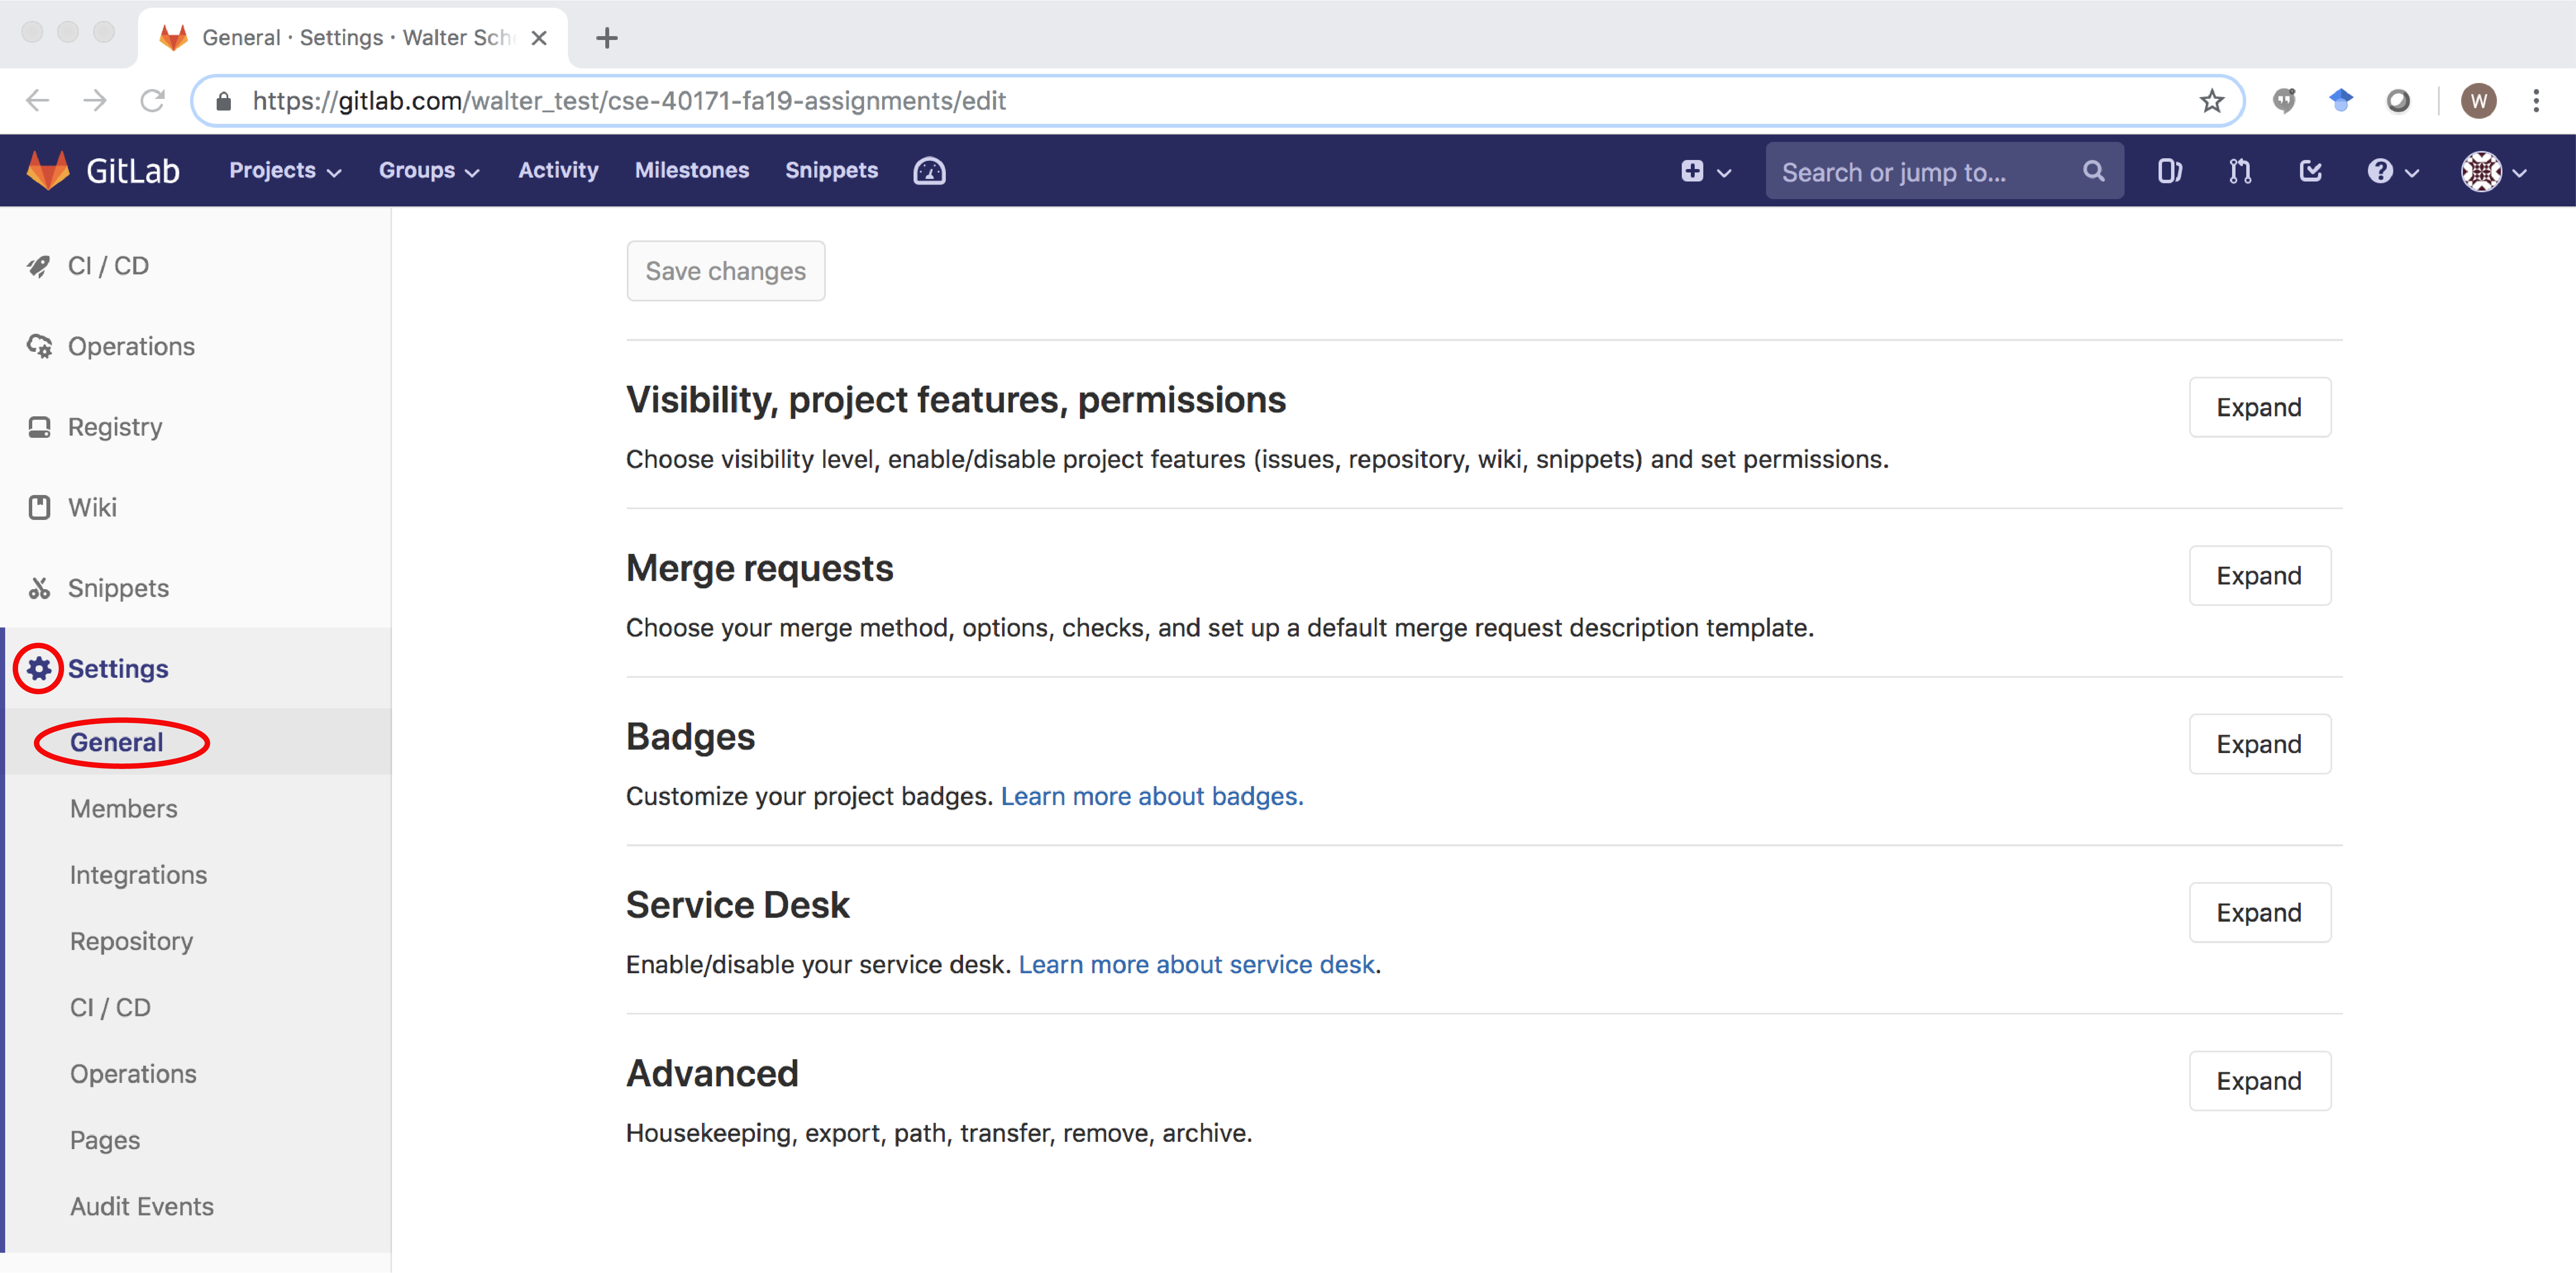View site security lock icon

click(x=223, y=101)
